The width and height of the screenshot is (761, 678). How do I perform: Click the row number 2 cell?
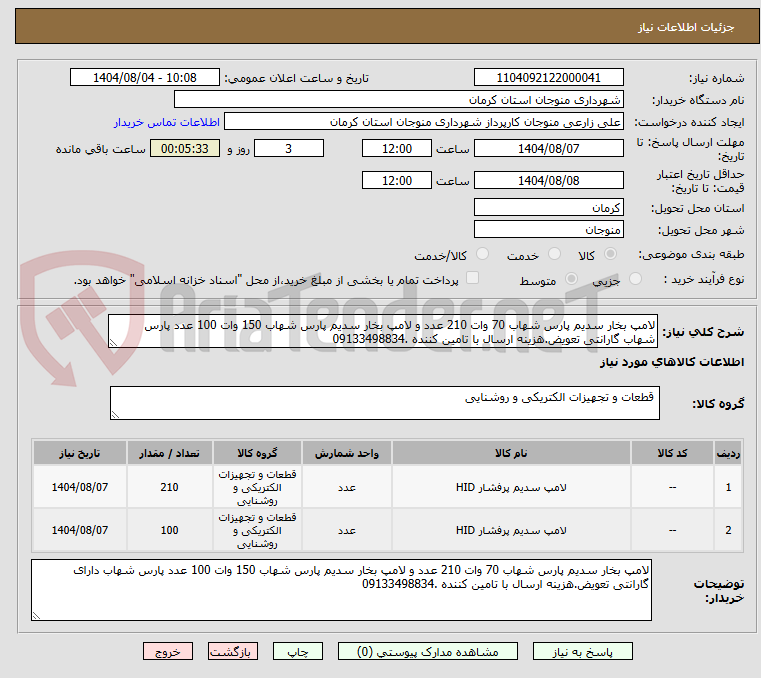[728, 530]
